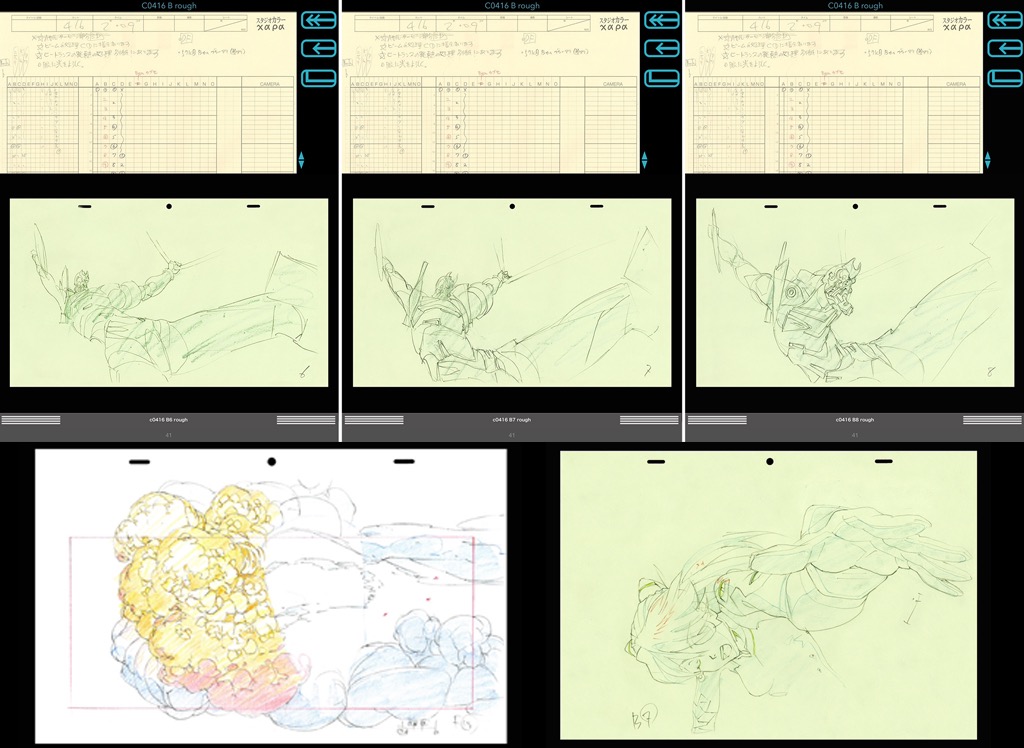Click page number 41 under B7 caption
Viewport: 1024px width, 748px height.
click(511, 435)
